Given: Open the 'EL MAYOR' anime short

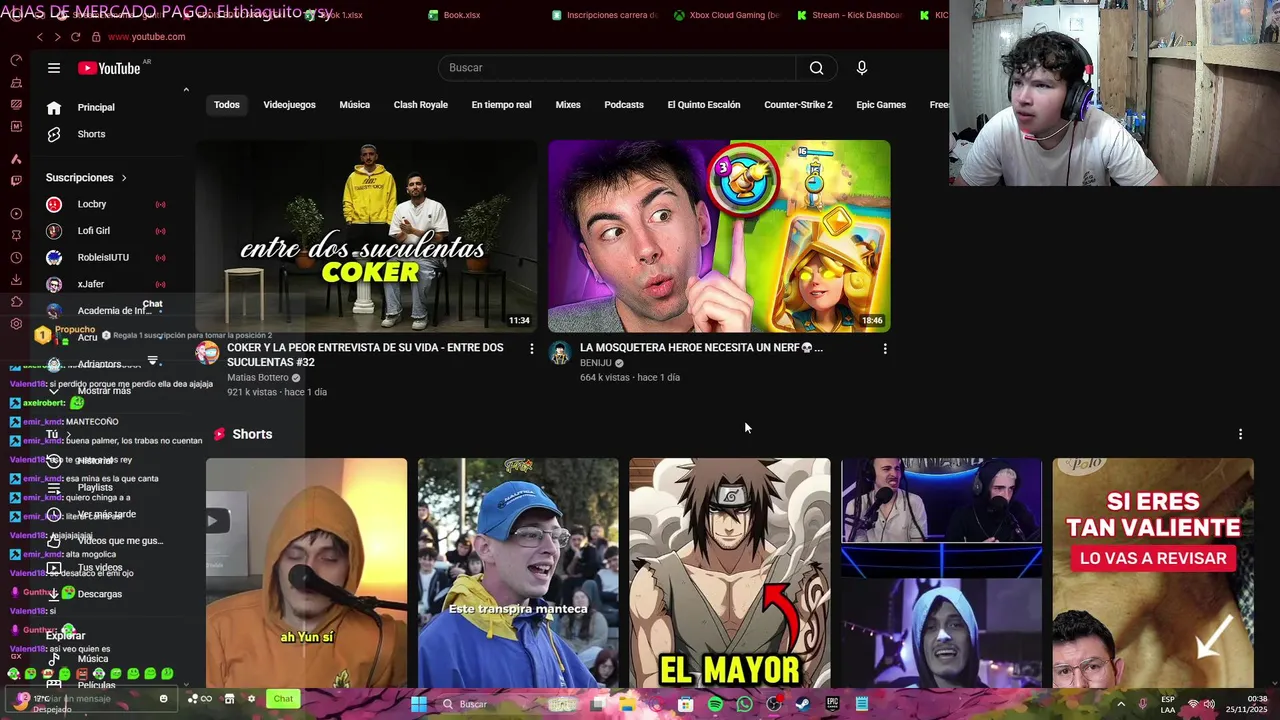Looking at the screenshot, I should 729,573.
